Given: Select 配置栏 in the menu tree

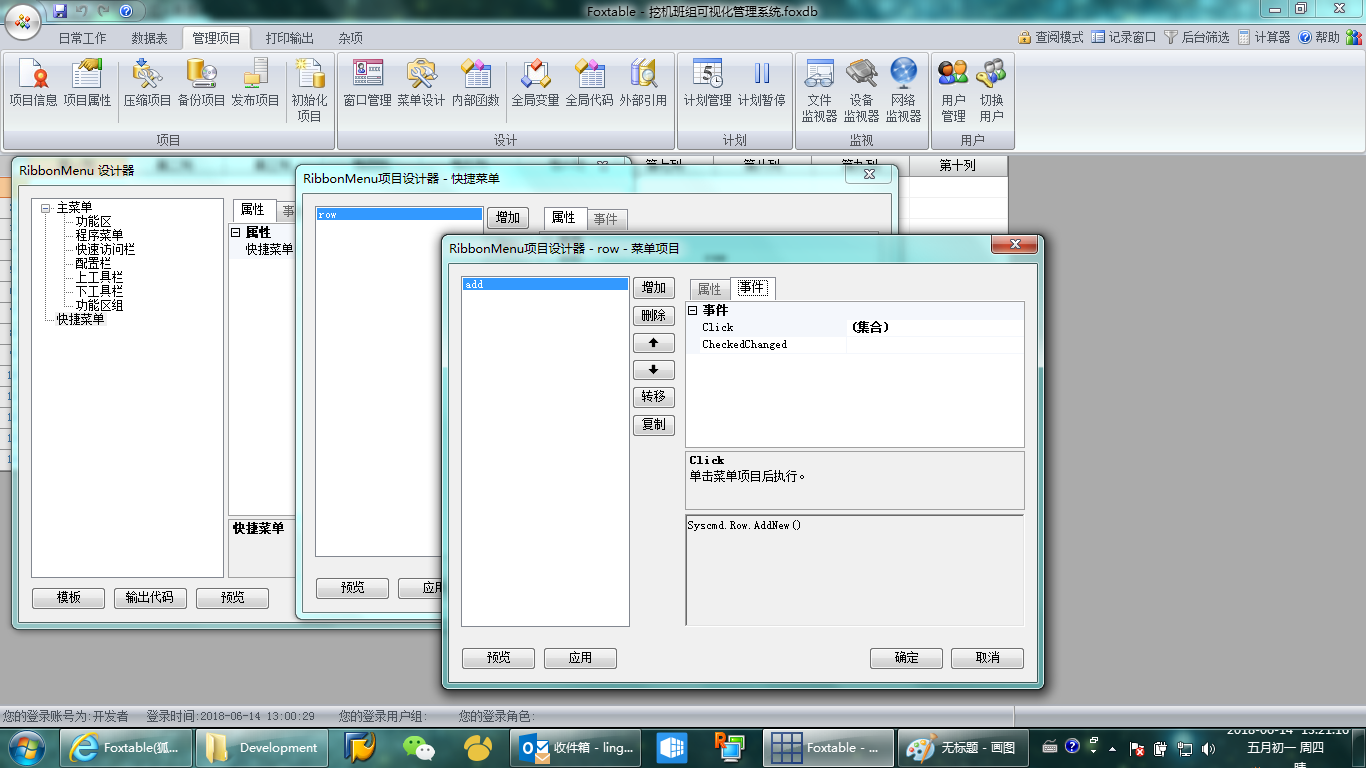Looking at the screenshot, I should click(94, 263).
